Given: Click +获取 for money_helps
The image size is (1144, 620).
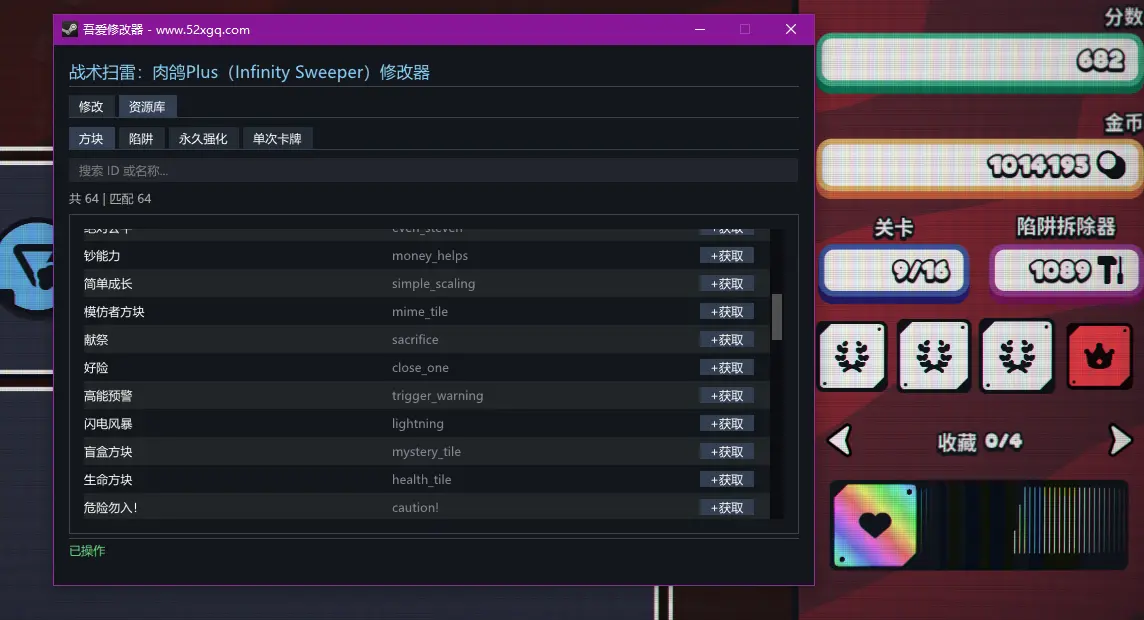Looking at the screenshot, I should tap(727, 256).
